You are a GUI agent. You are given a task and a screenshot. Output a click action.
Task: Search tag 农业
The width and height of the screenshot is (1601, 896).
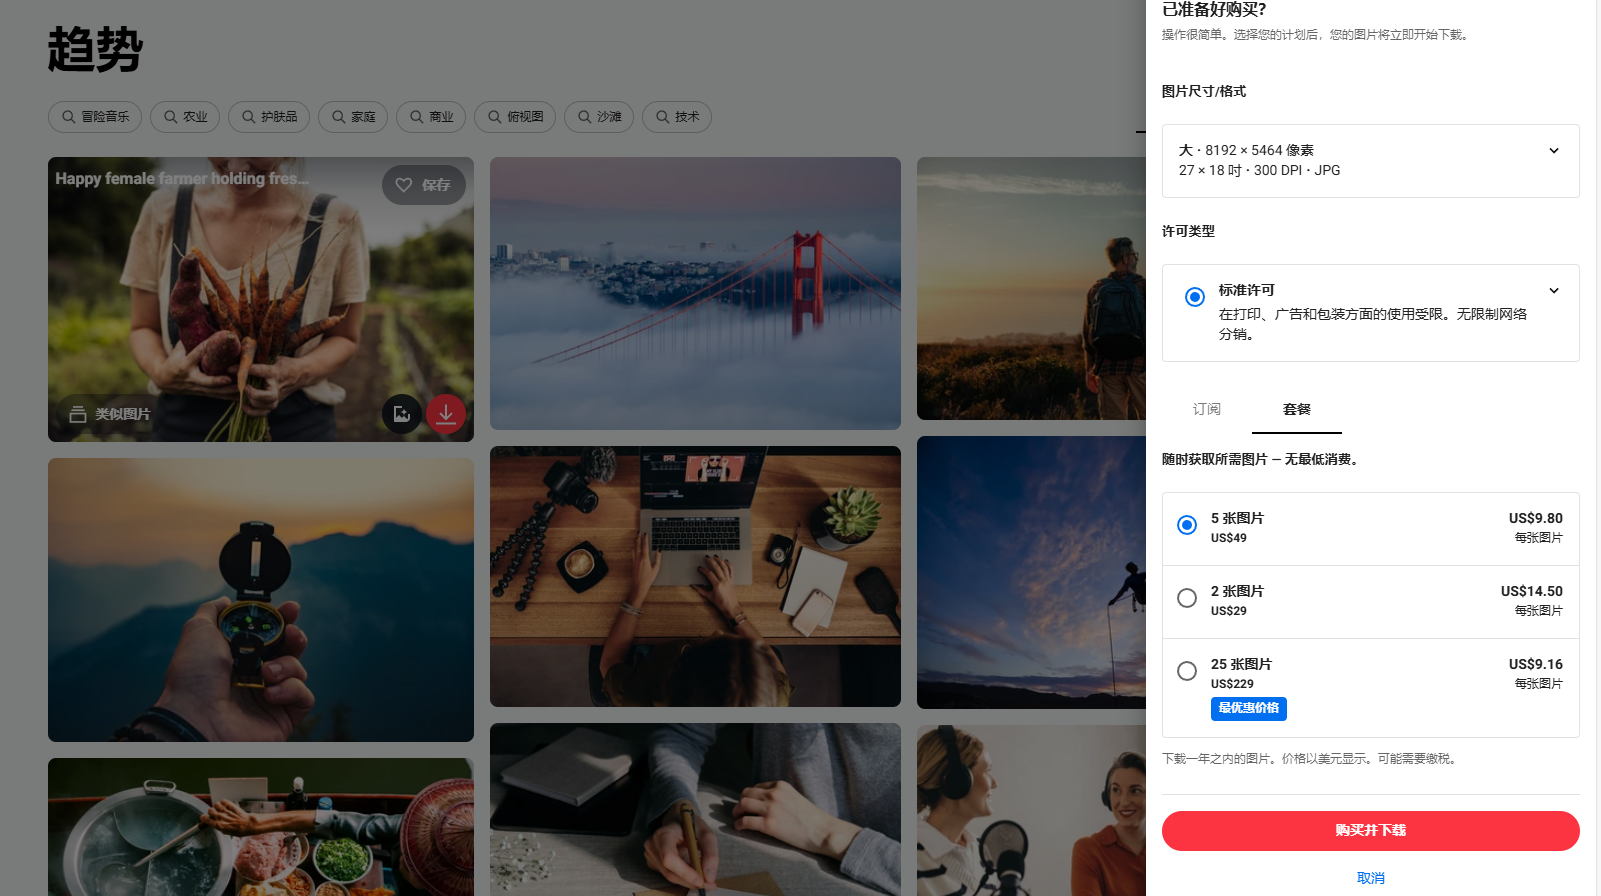pyautogui.click(x=185, y=117)
